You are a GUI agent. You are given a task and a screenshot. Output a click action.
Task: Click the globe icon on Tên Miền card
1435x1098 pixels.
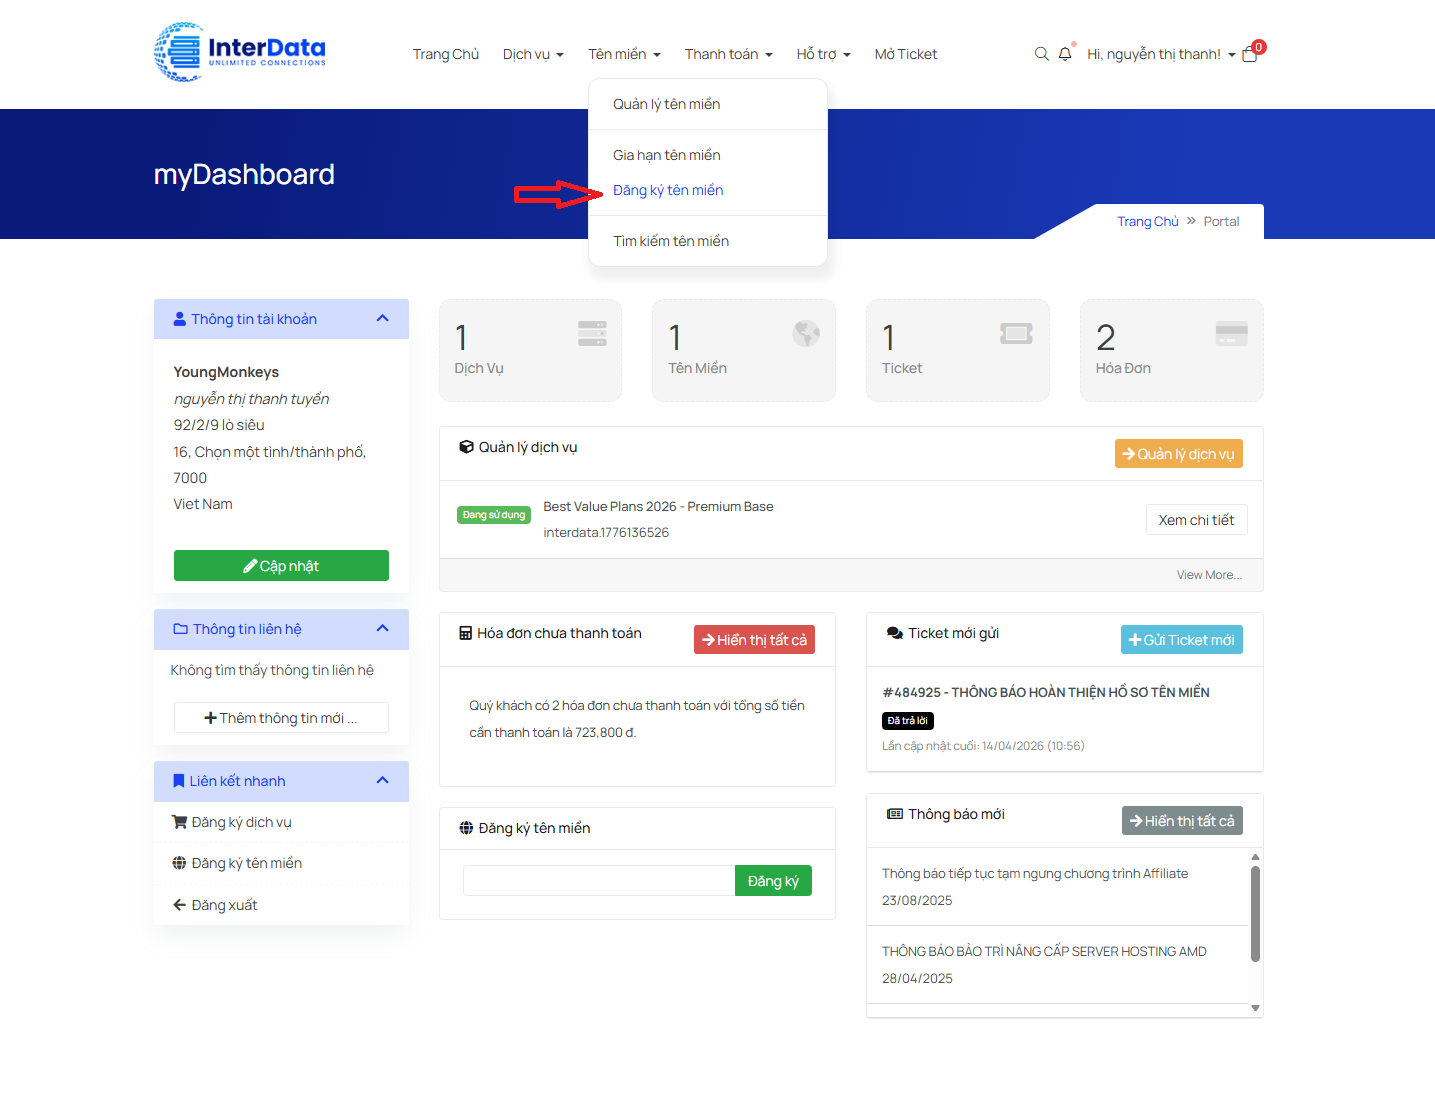point(806,334)
